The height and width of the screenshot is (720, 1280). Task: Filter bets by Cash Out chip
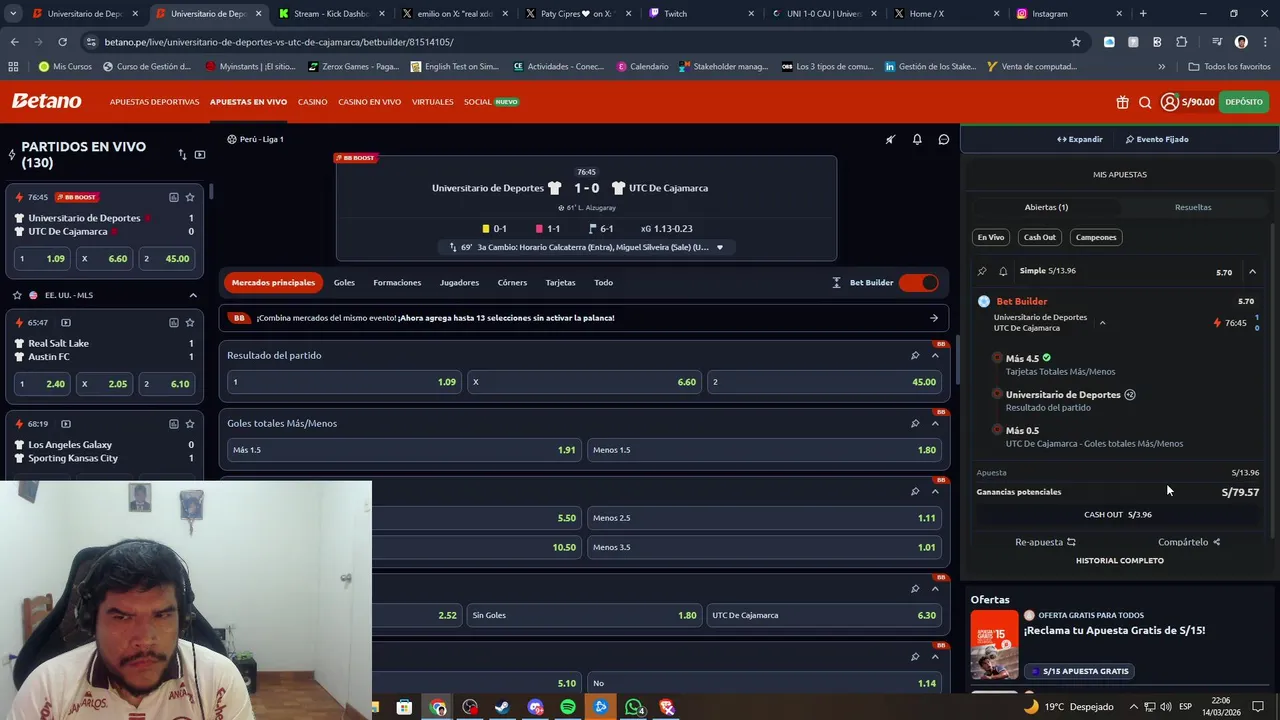pos(1039,237)
